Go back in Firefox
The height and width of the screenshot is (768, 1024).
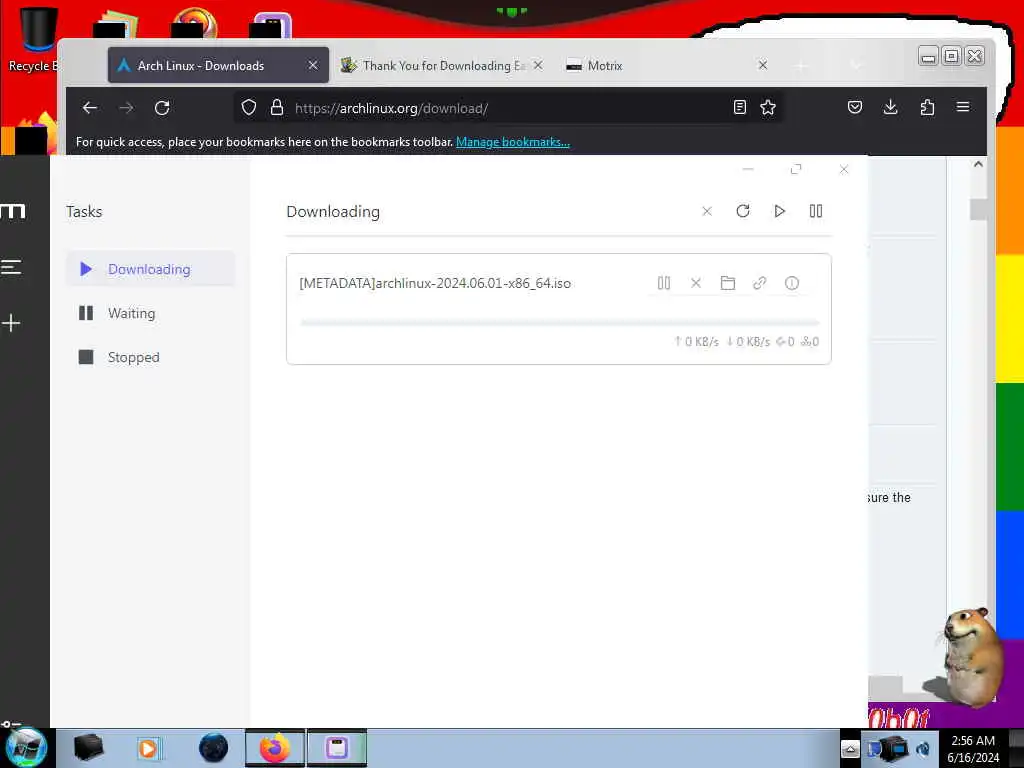click(90, 108)
